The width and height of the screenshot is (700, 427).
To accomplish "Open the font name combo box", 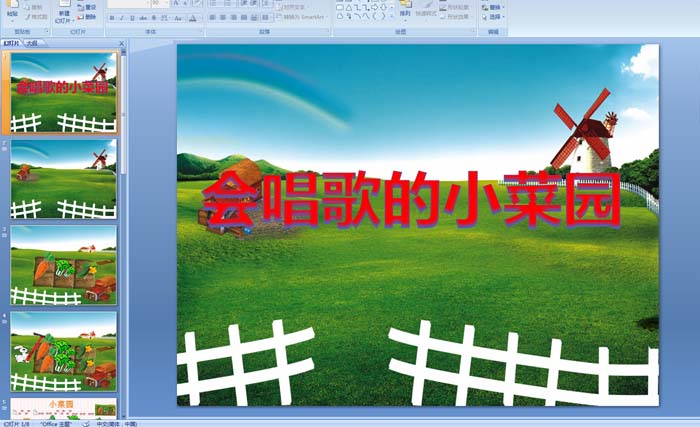I will [x=129, y=3].
